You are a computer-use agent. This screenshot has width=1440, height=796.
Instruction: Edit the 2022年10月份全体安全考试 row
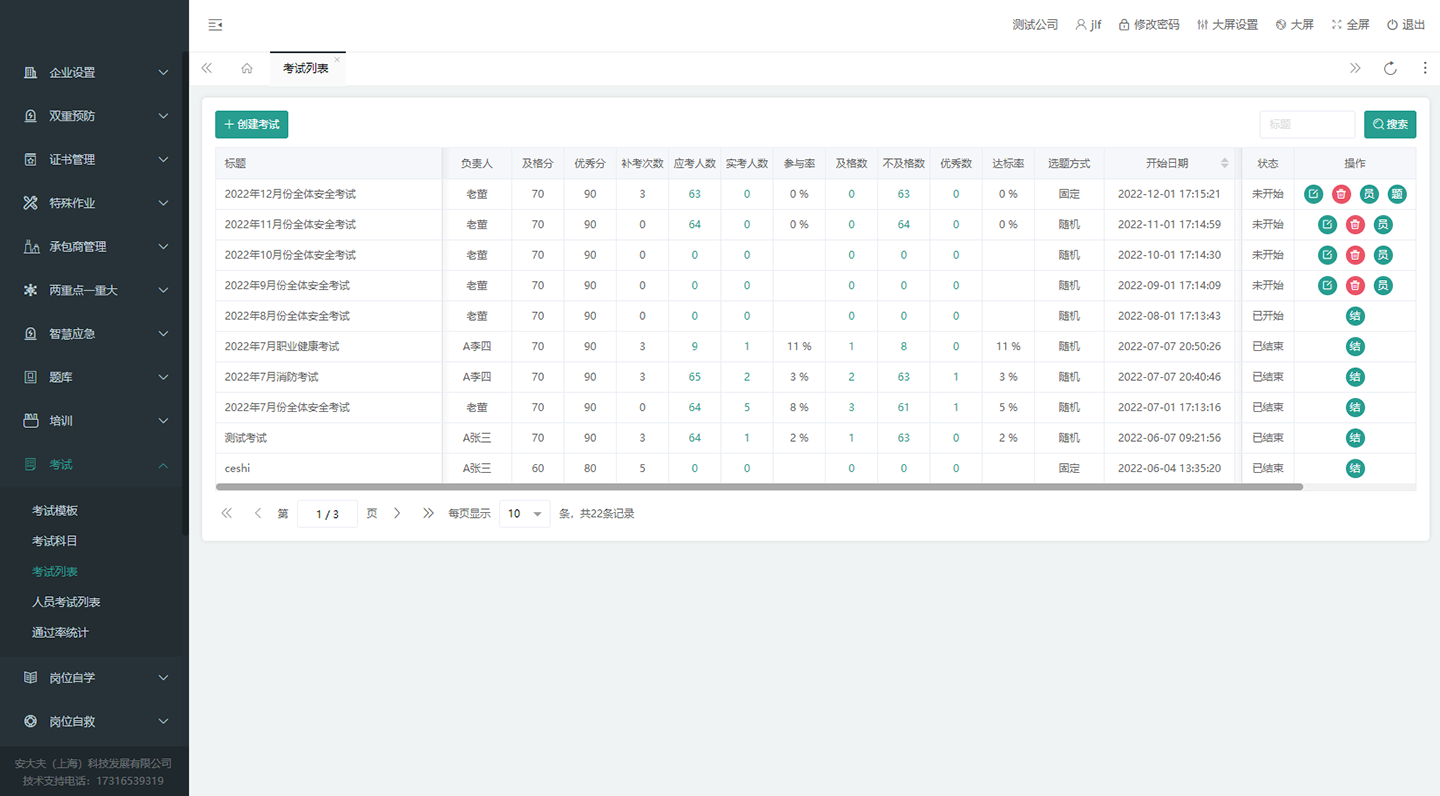pos(1327,255)
